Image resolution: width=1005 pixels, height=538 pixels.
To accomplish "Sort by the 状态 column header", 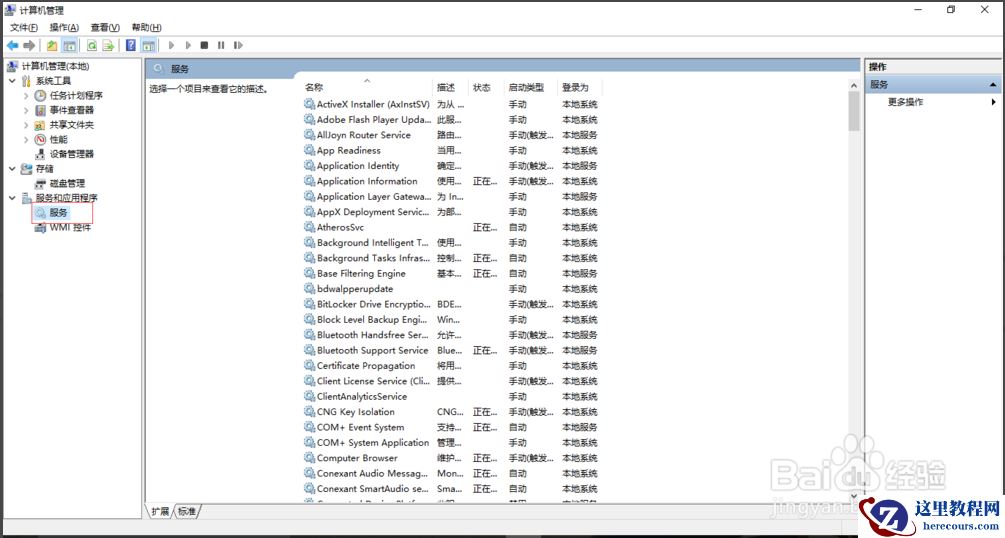I will click(x=487, y=87).
